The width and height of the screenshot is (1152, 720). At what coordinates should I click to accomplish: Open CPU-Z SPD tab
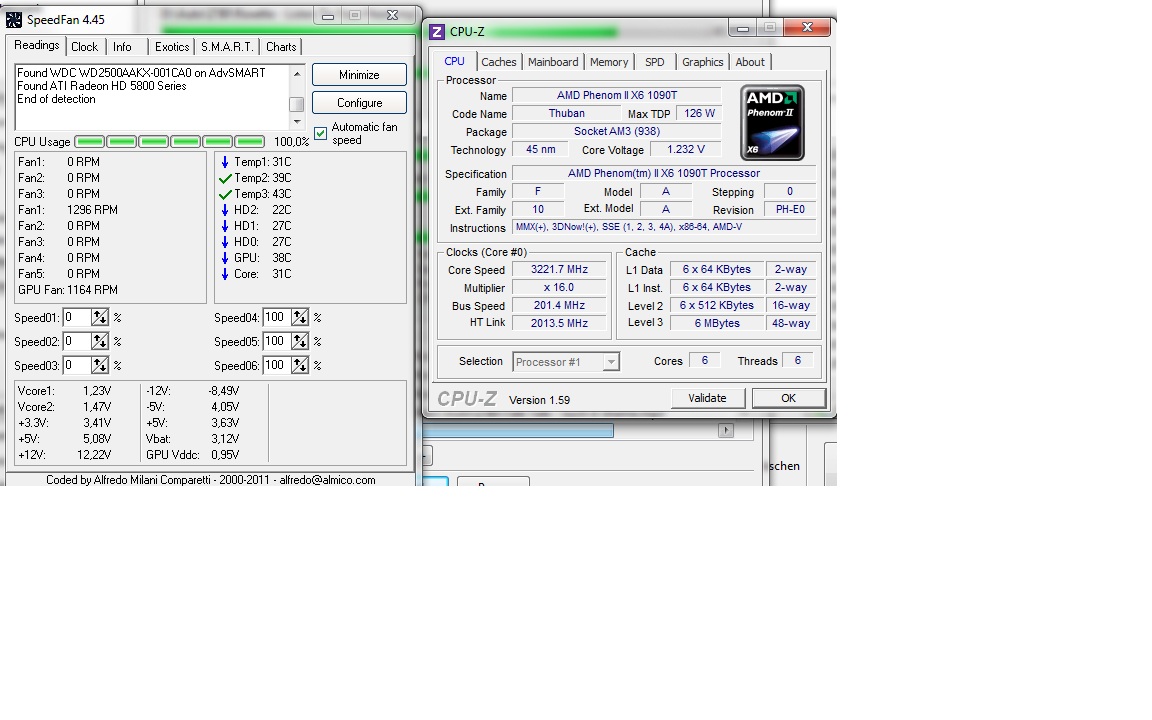(x=655, y=62)
